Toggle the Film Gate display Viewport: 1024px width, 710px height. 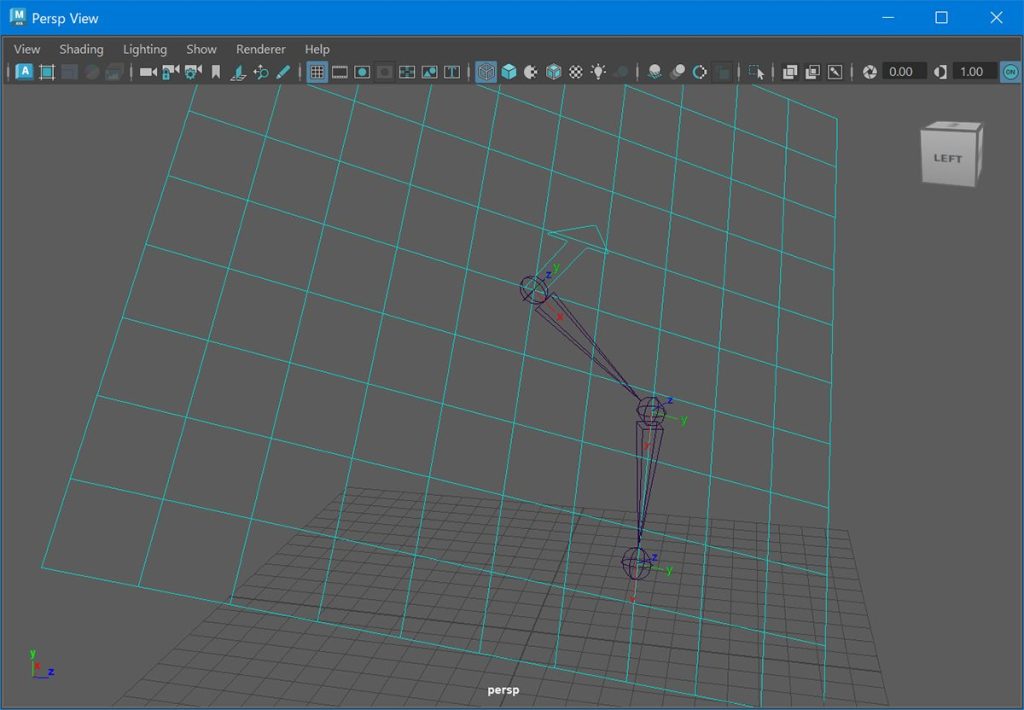(340, 72)
